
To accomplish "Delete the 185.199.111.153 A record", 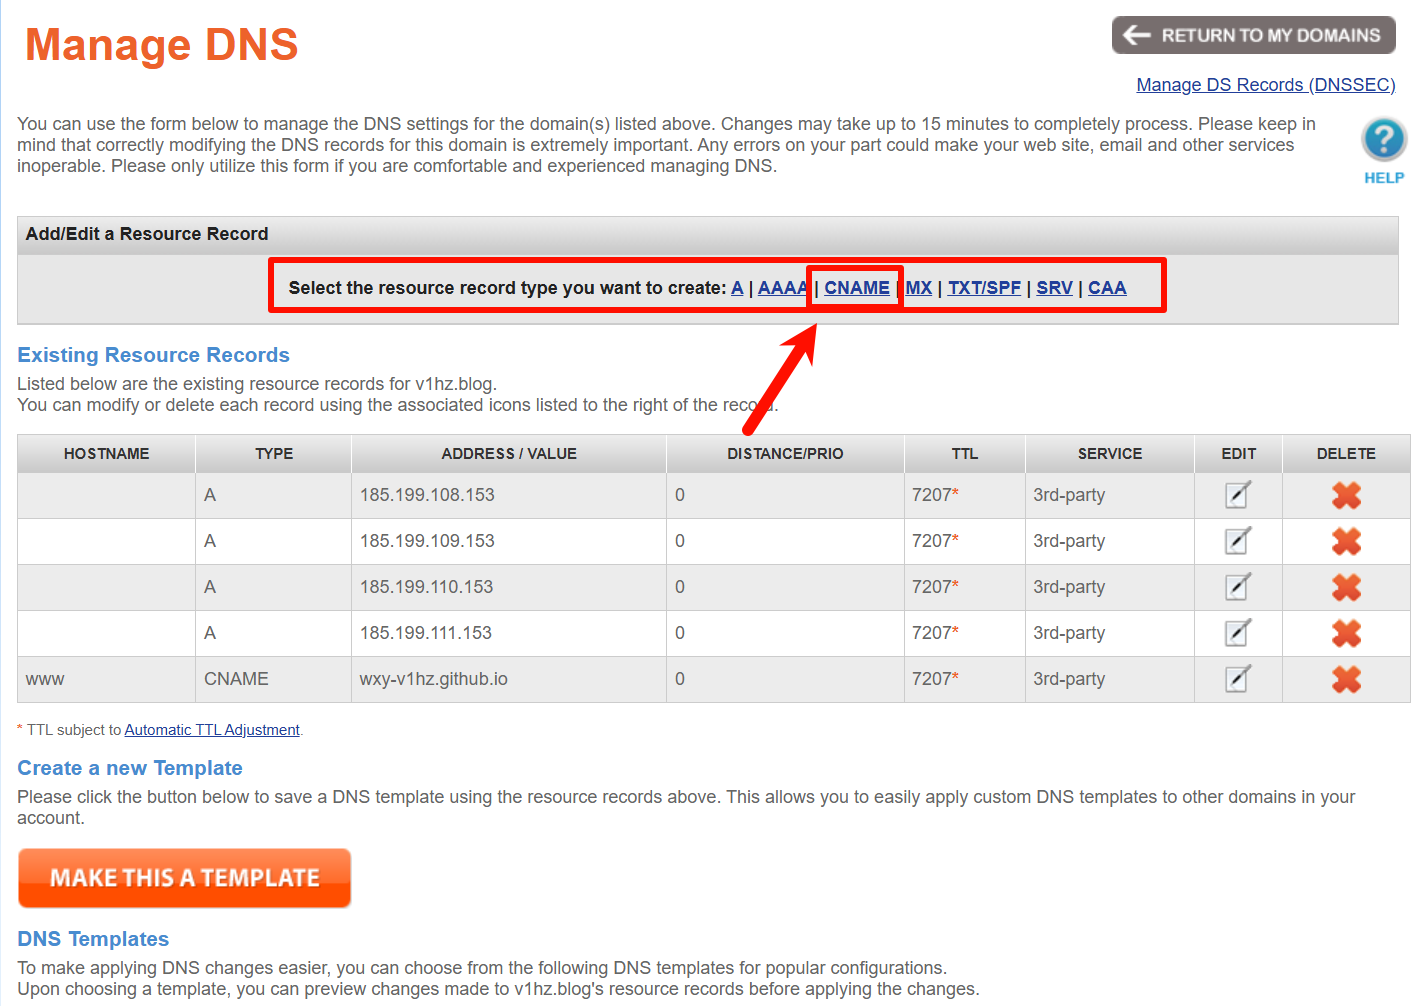I will tap(1346, 633).
